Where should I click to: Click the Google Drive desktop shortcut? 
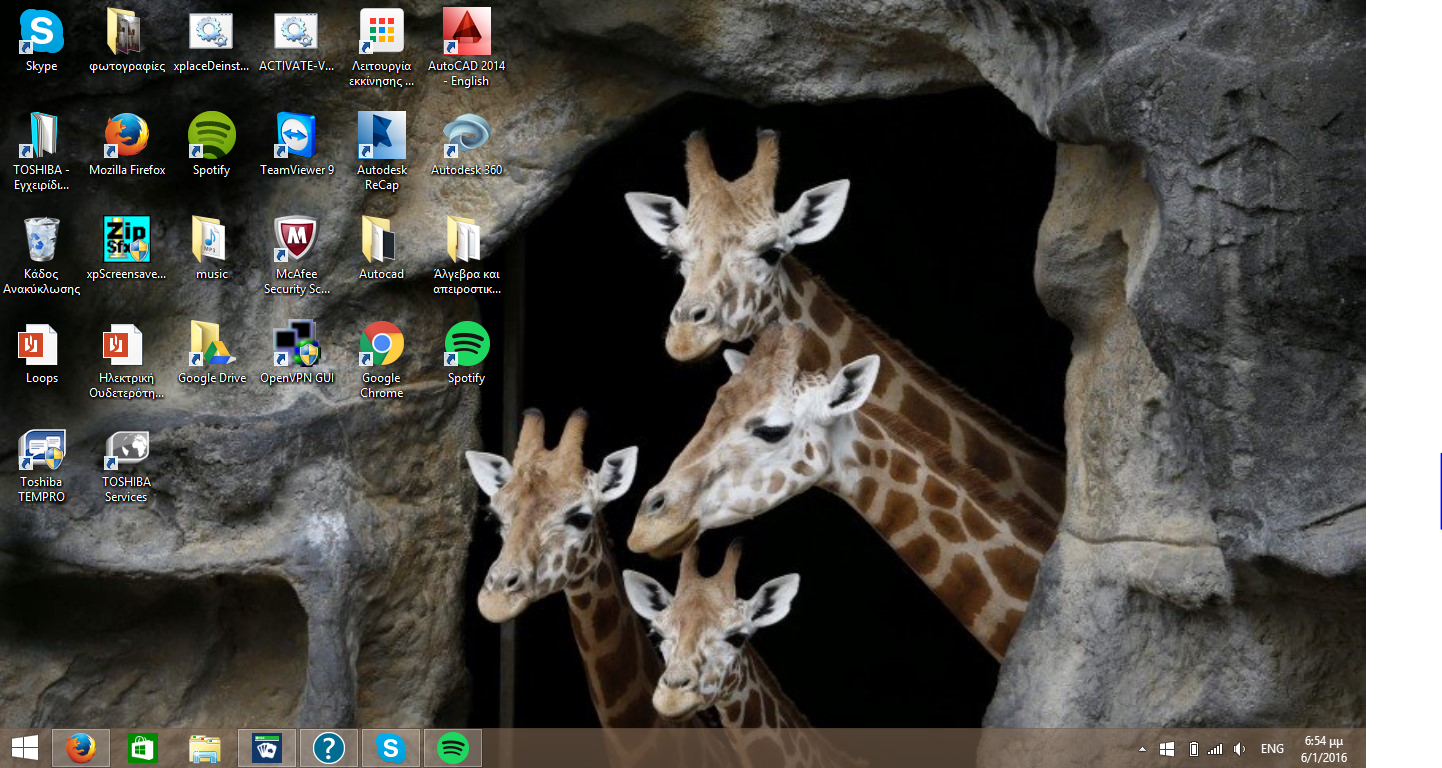pyautogui.click(x=212, y=354)
